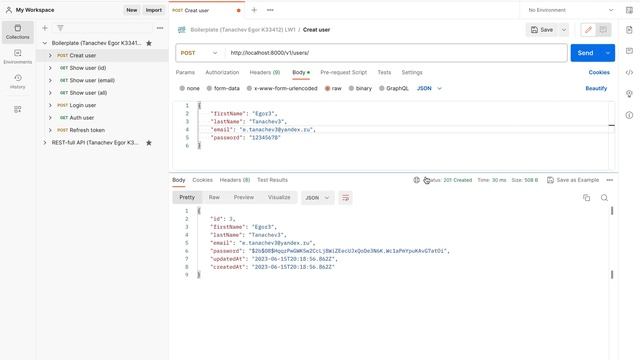Open the environment quick look icon
Screen dimensions: 640x360
pyautogui.click(x=629, y=10)
